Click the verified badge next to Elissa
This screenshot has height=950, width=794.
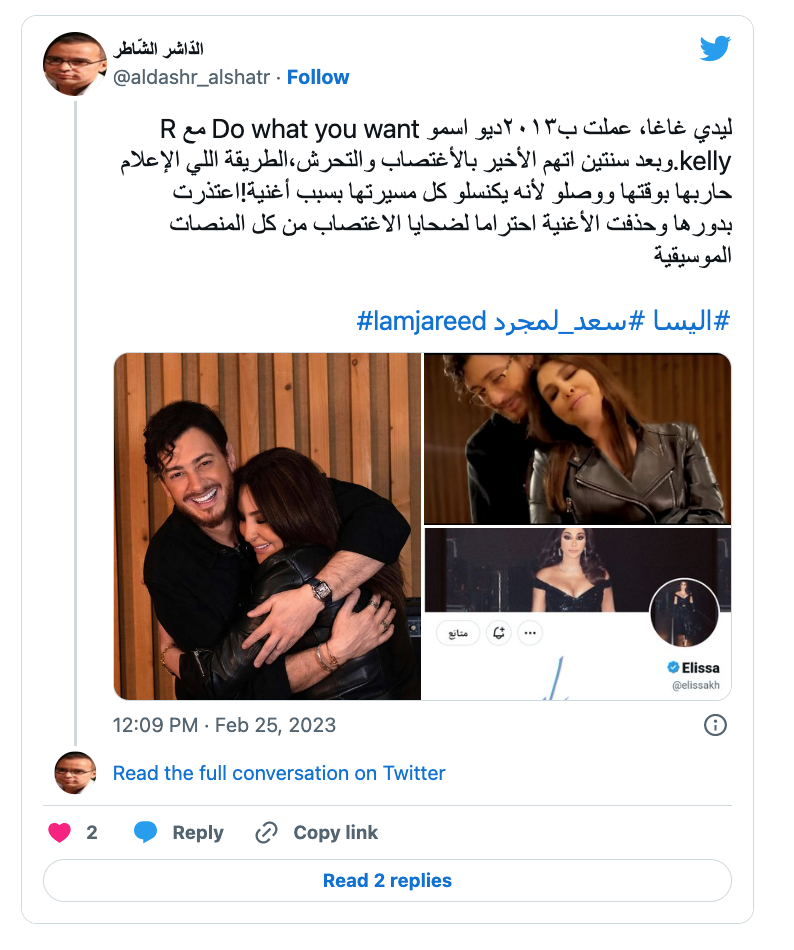click(x=672, y=667)
